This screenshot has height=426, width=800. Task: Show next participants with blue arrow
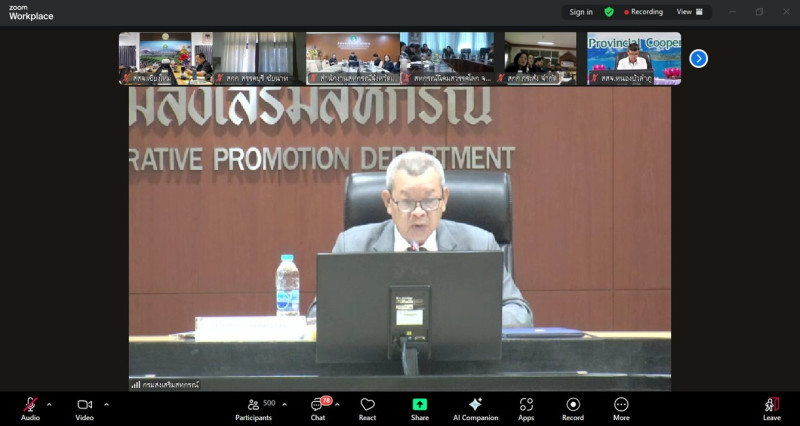[699, 58]
